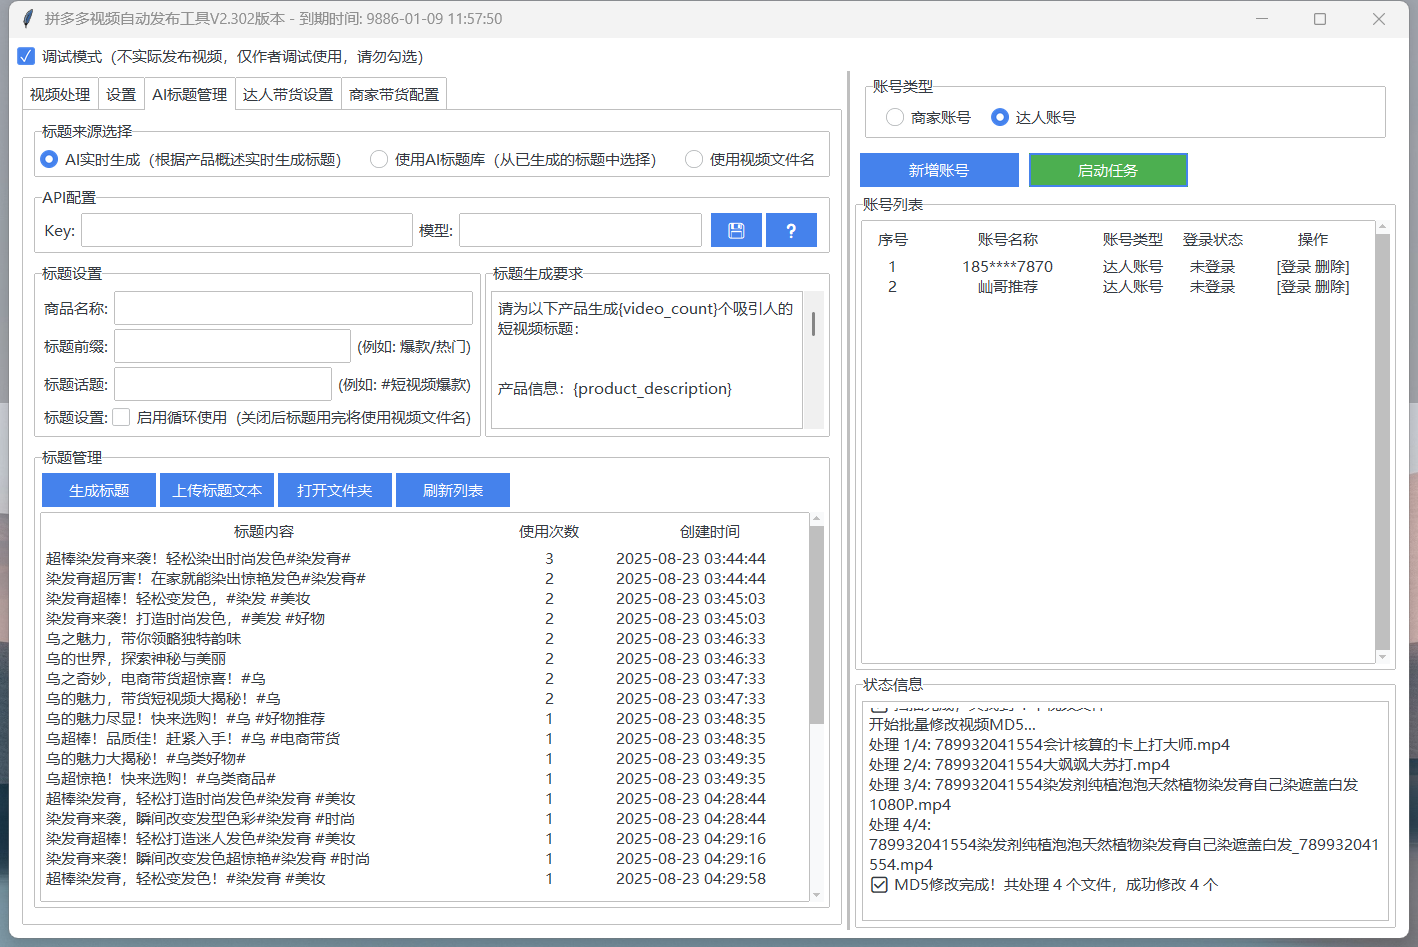Click the title list scroll down arrow
Screen dimensions: 1418x947
816,895
